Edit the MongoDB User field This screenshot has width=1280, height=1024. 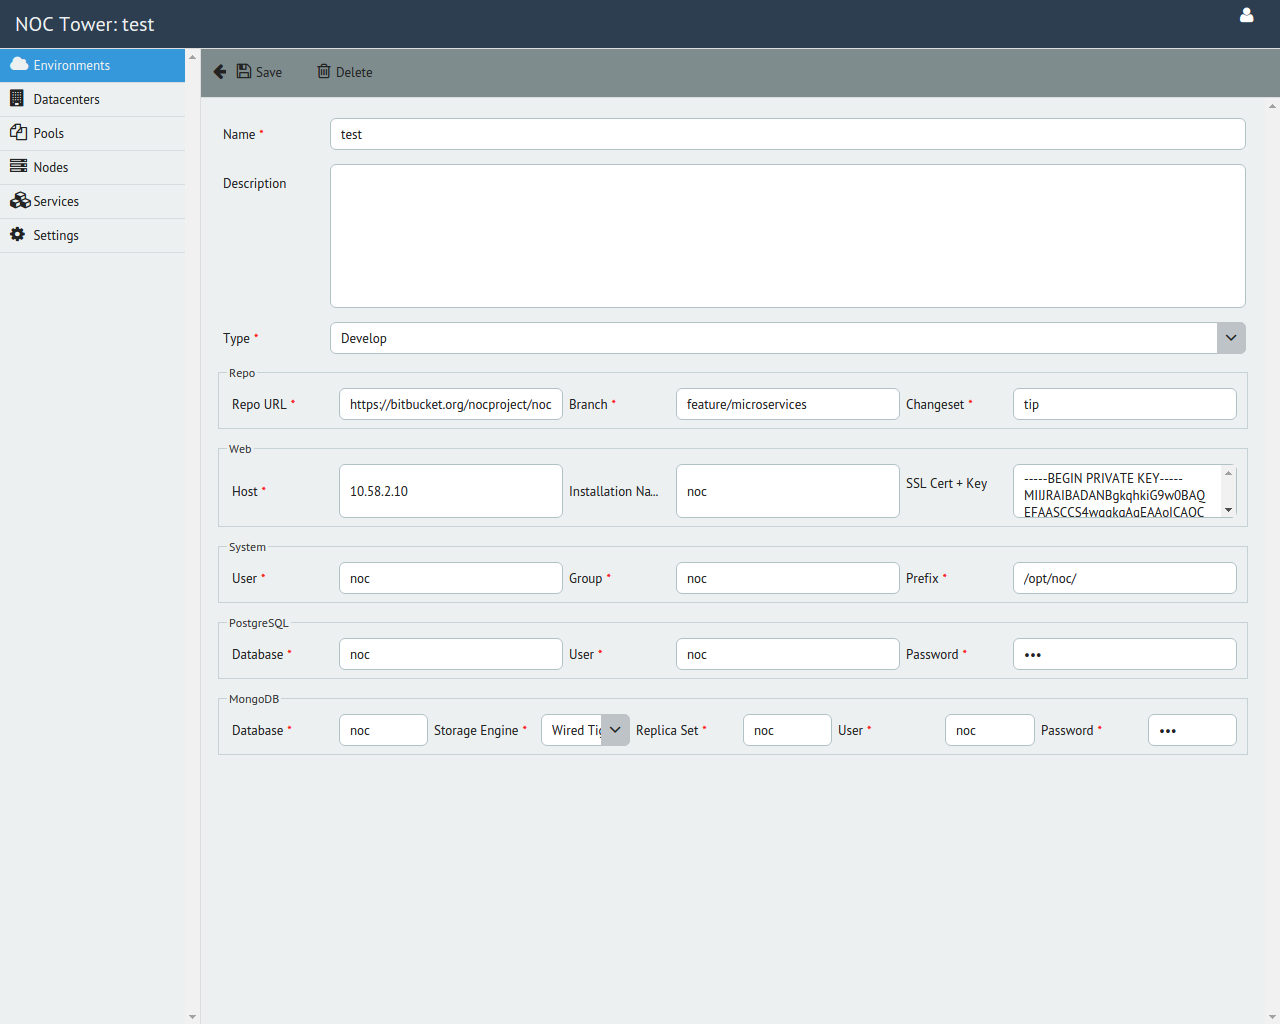(x=990, y=730)
